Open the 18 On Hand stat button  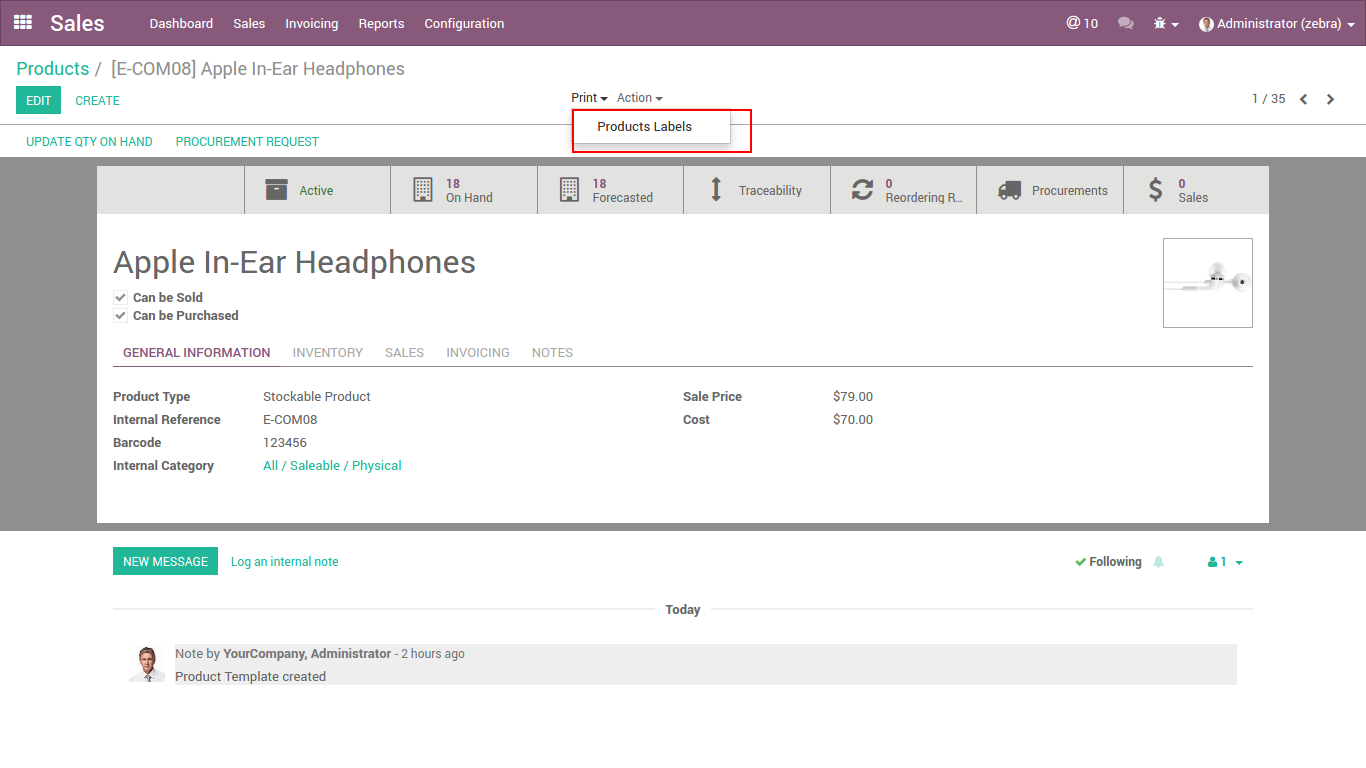pyautogui.click(x=464, y=190)
